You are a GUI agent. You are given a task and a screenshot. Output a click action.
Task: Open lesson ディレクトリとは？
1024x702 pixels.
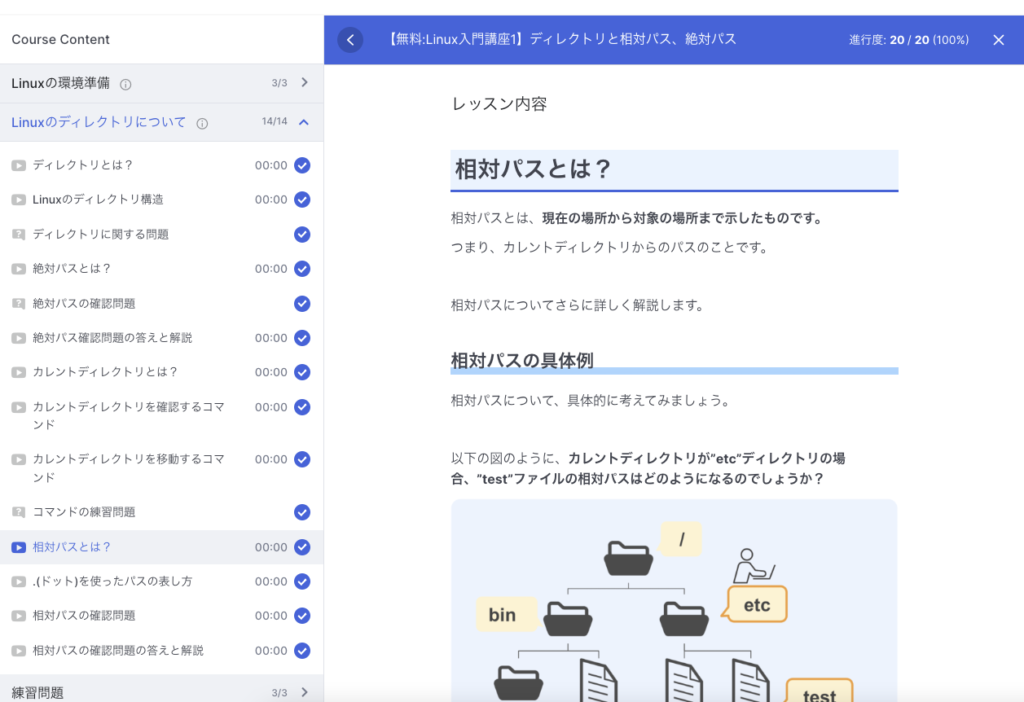[x=83, y=165]
